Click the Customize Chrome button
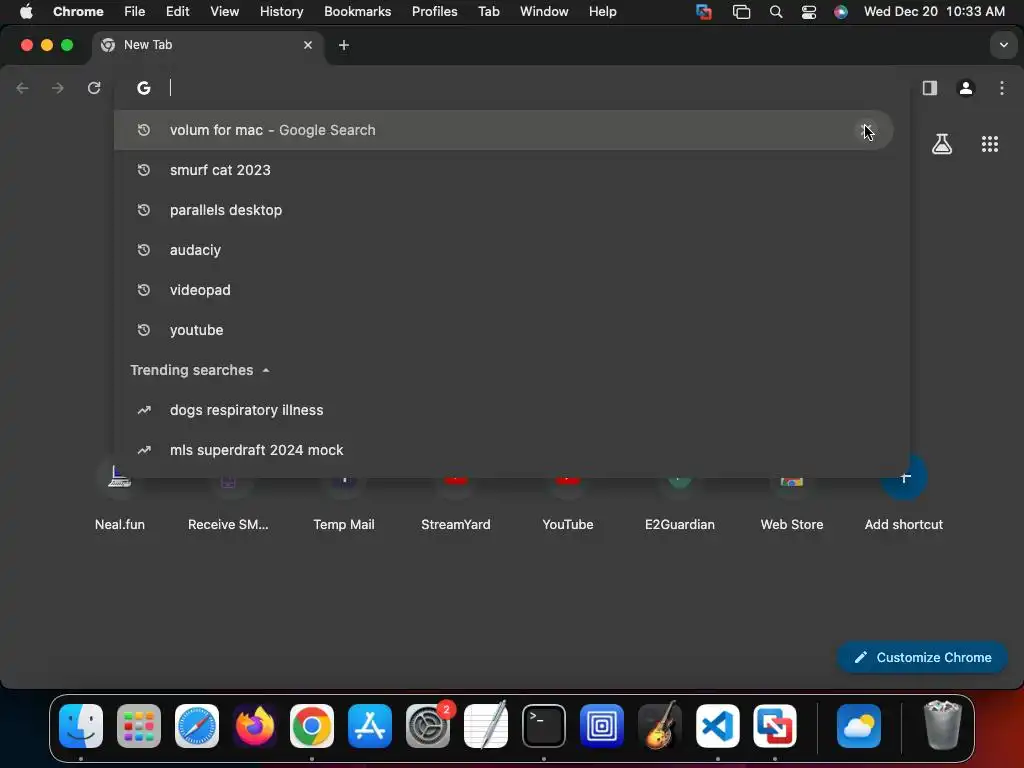The image size is (1024, 768). coord(922,658)
